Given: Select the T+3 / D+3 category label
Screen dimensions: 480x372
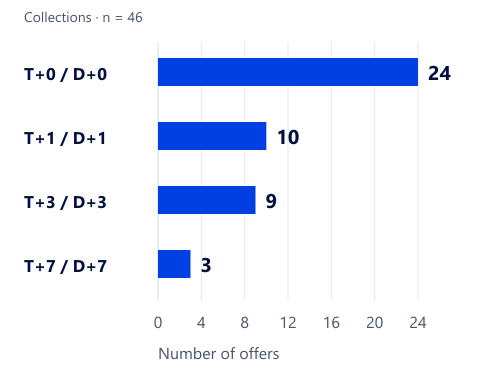Looking at the screenshot, I should tap(65, 202).
